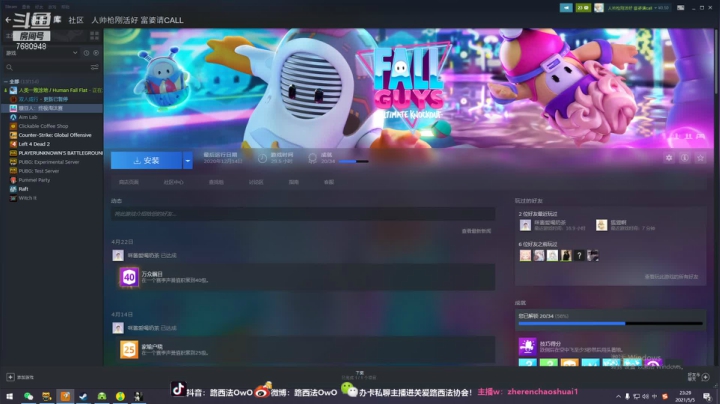The width and height of the screenshot is (720, 404).
Task: Open the 社区 community tab
Action: tap(76, 20)
